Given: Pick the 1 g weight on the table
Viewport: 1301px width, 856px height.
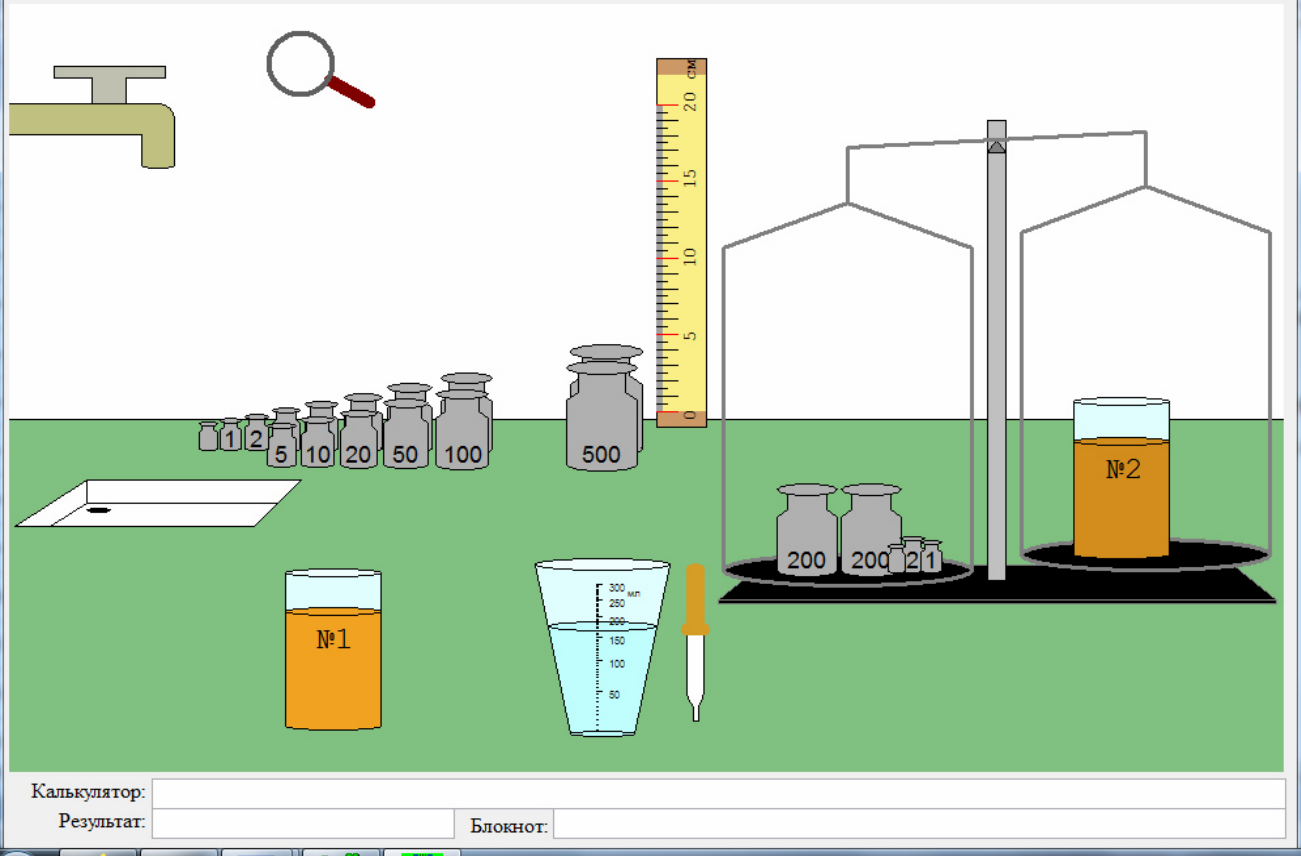Looking at the screenshot, I should [x=231, y=436].
